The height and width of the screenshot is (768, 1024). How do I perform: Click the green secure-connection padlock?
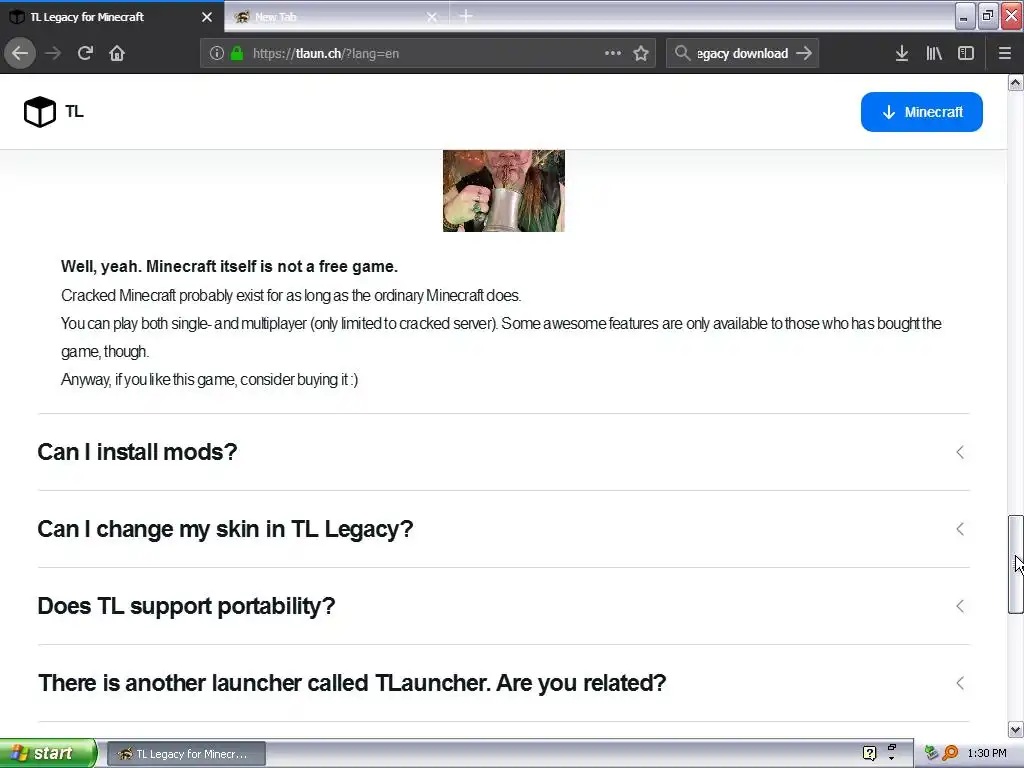[237, 54]
